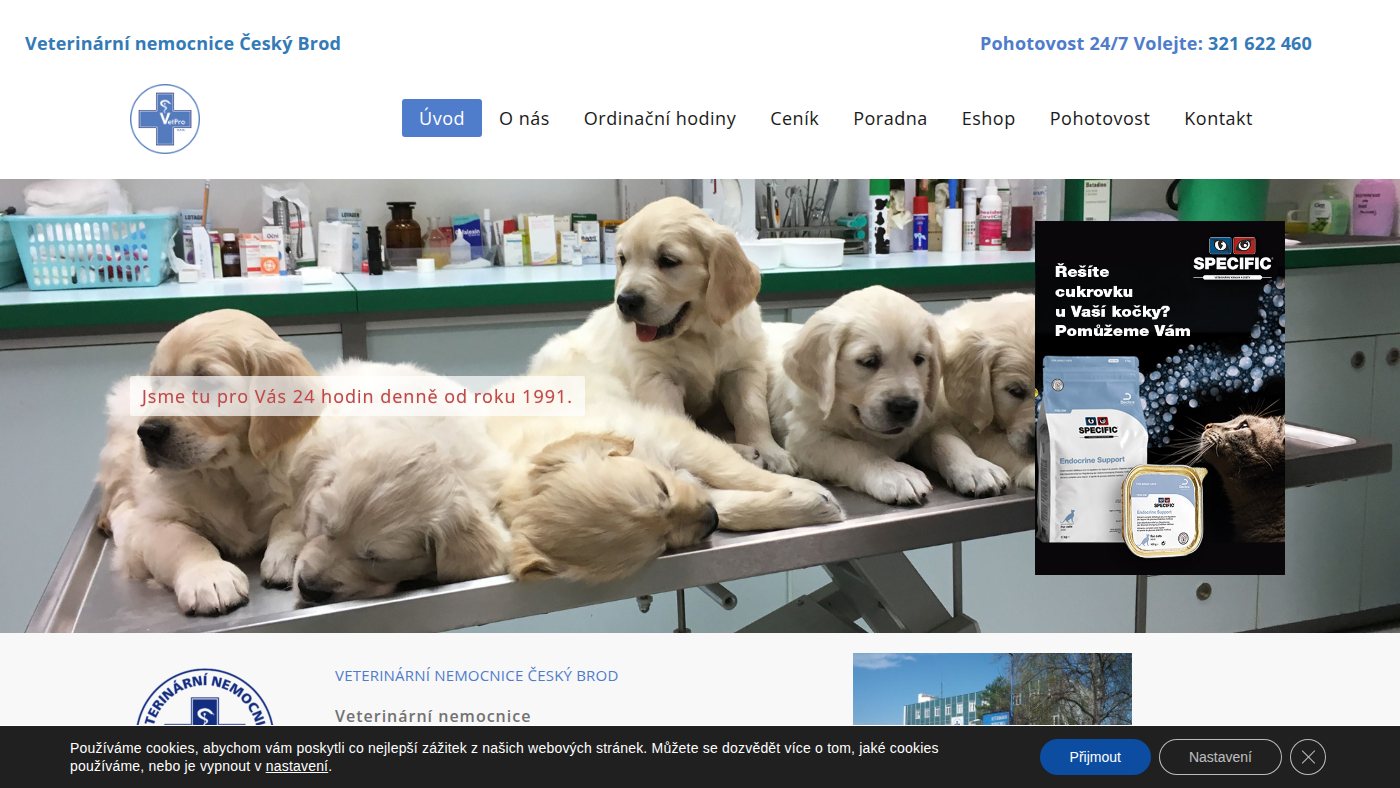
Task: Click the Pohotovost 24/7 phone number text
Action: [x=1146, y=44]
